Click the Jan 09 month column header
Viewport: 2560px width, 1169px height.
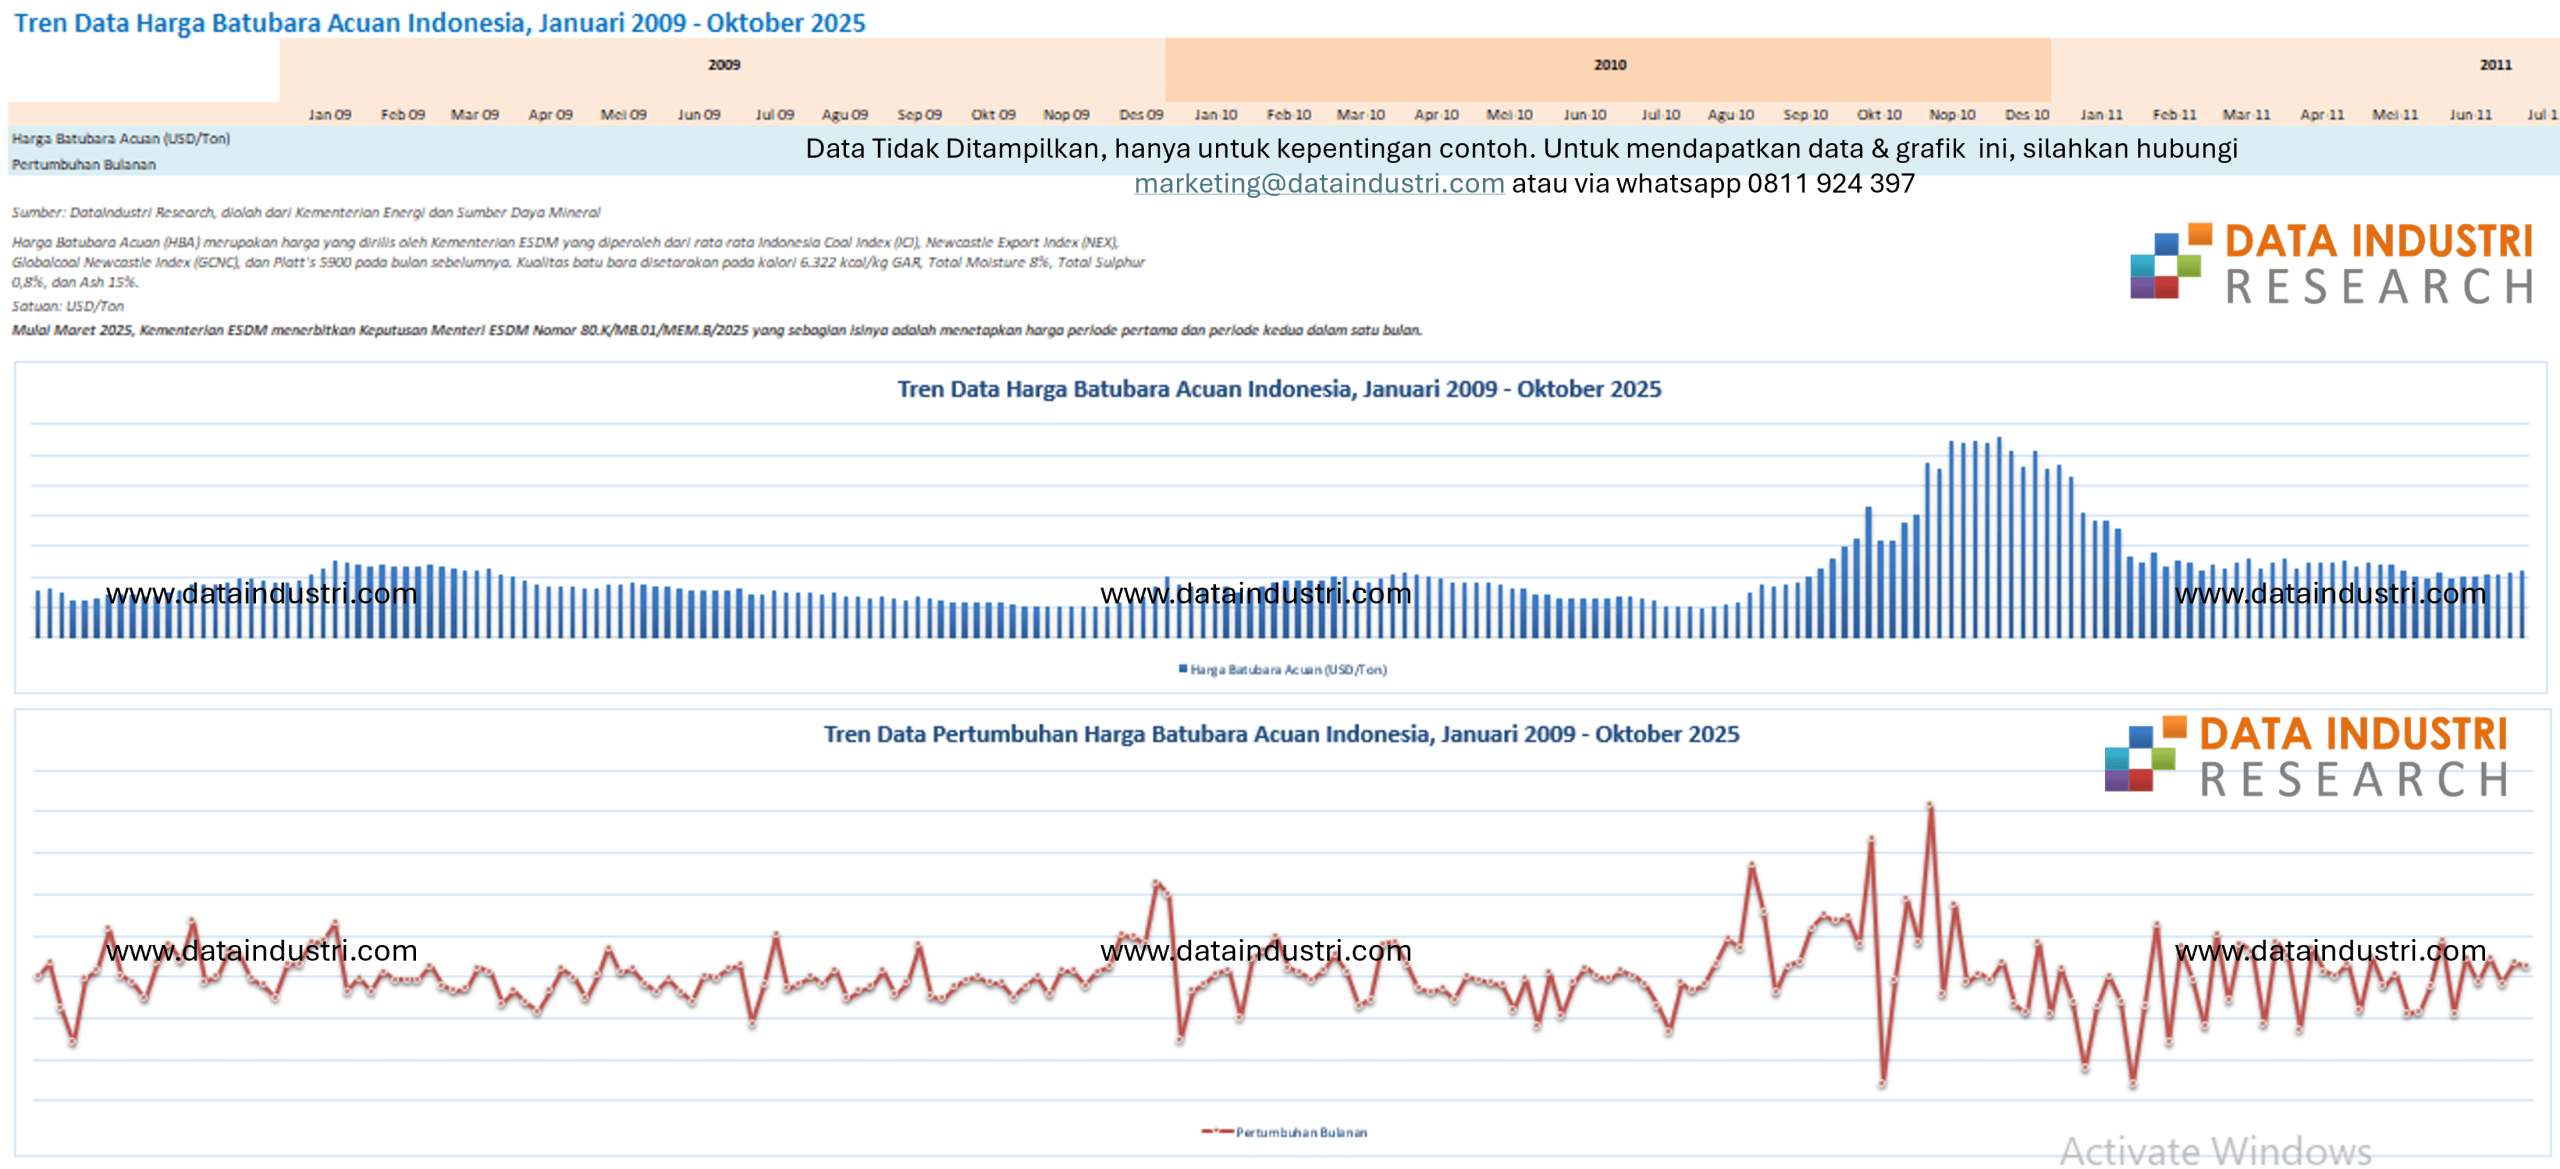(x=329, y=115)
